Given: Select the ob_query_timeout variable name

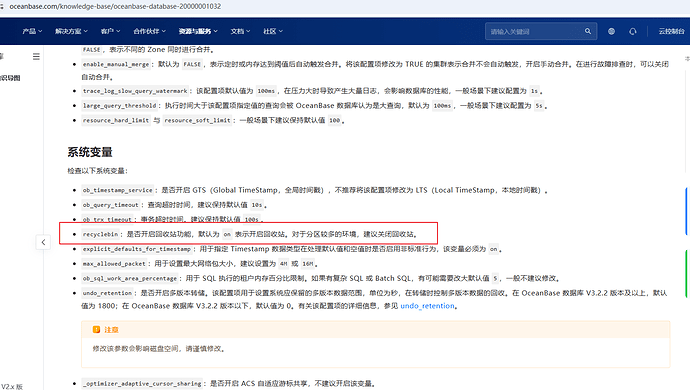Looking at the screenshot, I should tap(110, 205).
